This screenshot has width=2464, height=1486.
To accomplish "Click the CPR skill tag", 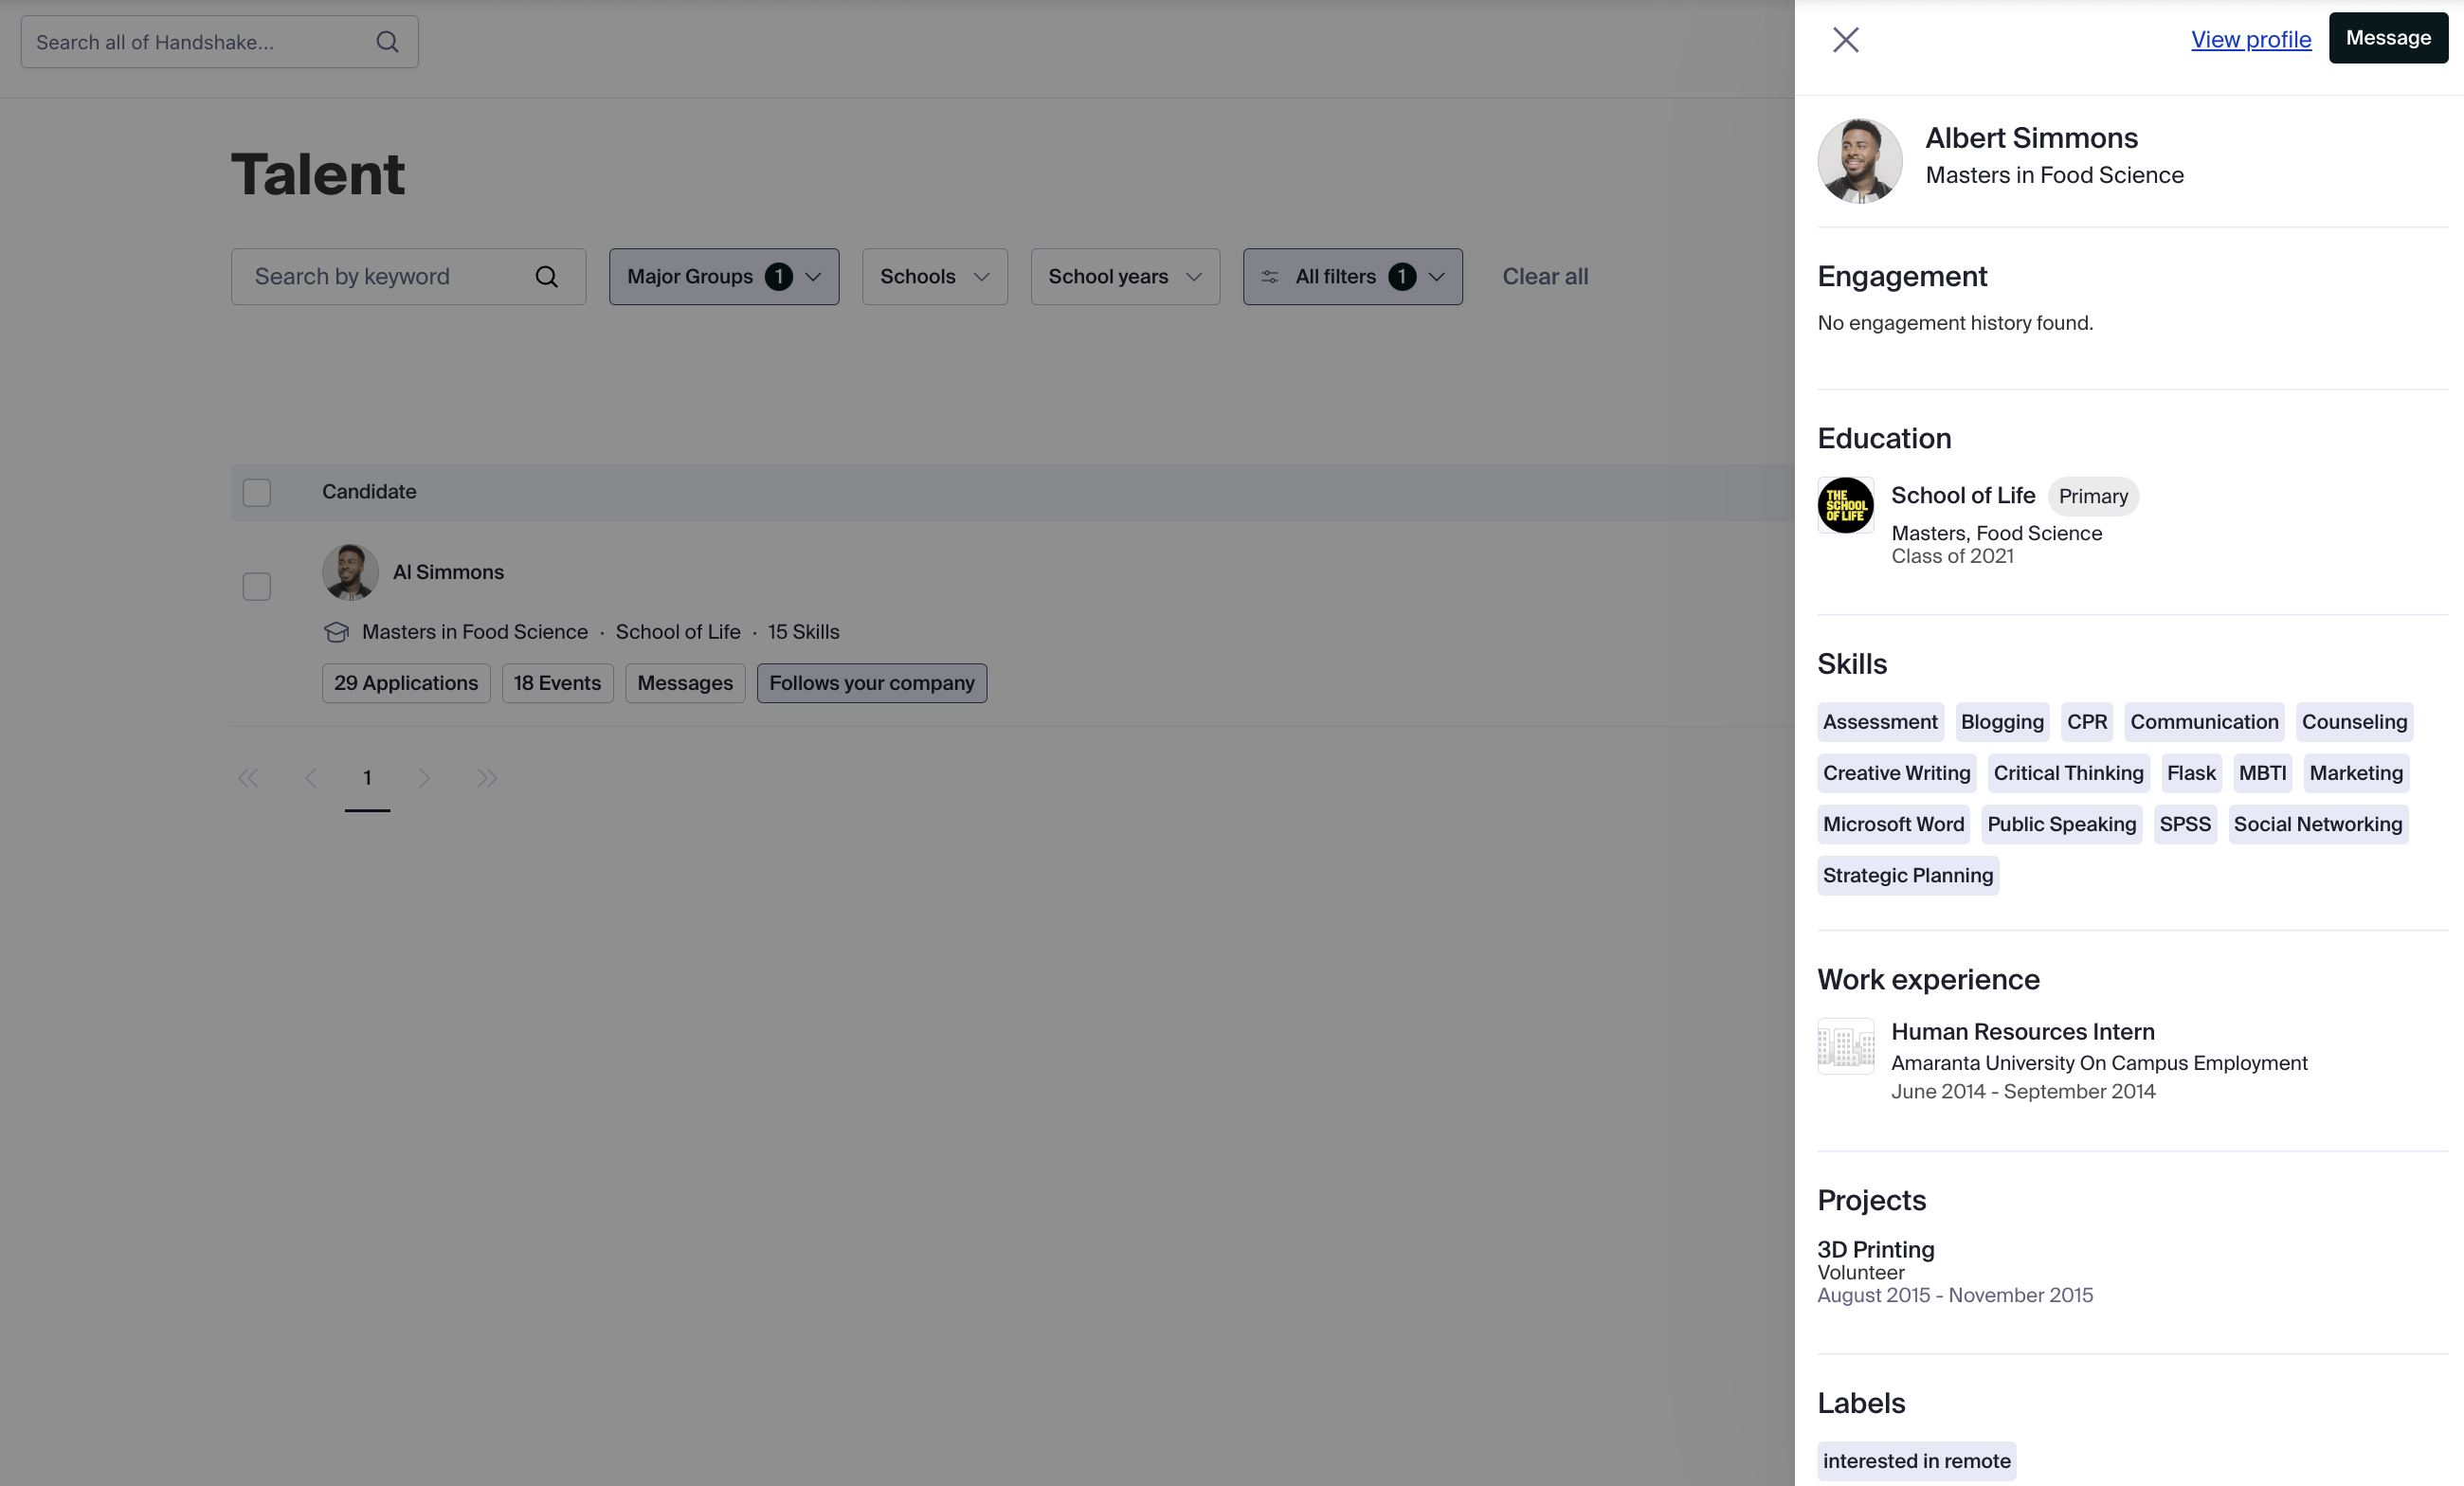I will point(2087,722).
